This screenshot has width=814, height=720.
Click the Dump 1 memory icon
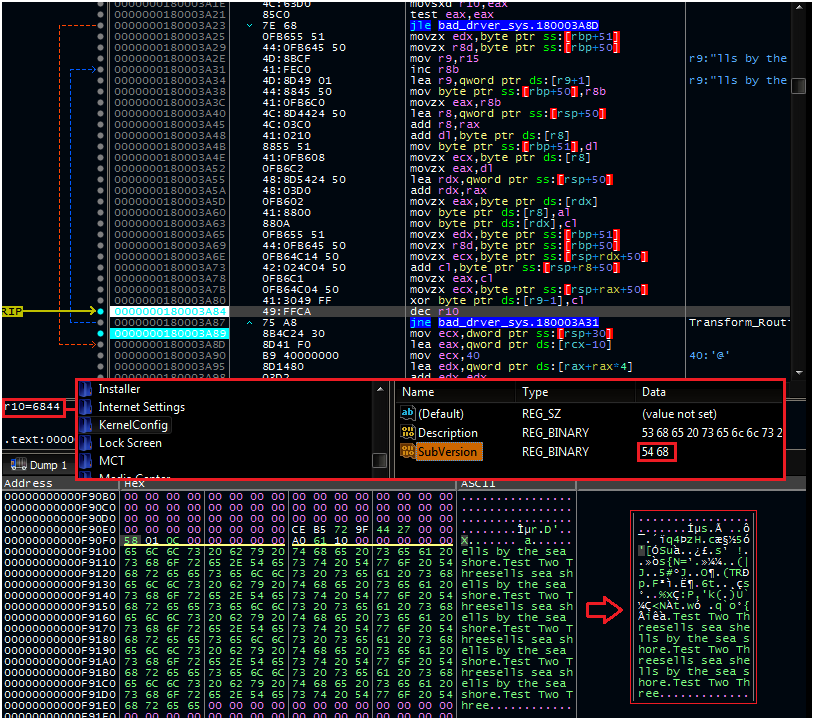click(x=19, y=465)
